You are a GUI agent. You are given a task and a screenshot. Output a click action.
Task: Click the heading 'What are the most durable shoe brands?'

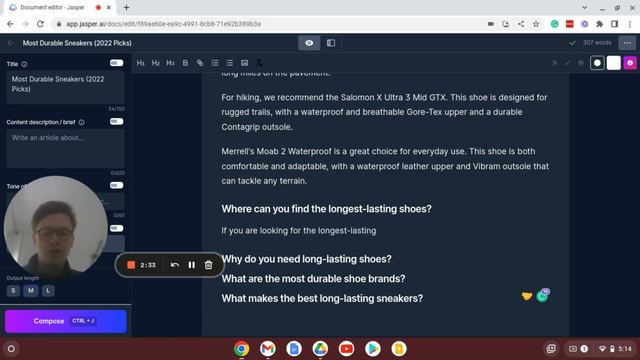pos(313,279)
